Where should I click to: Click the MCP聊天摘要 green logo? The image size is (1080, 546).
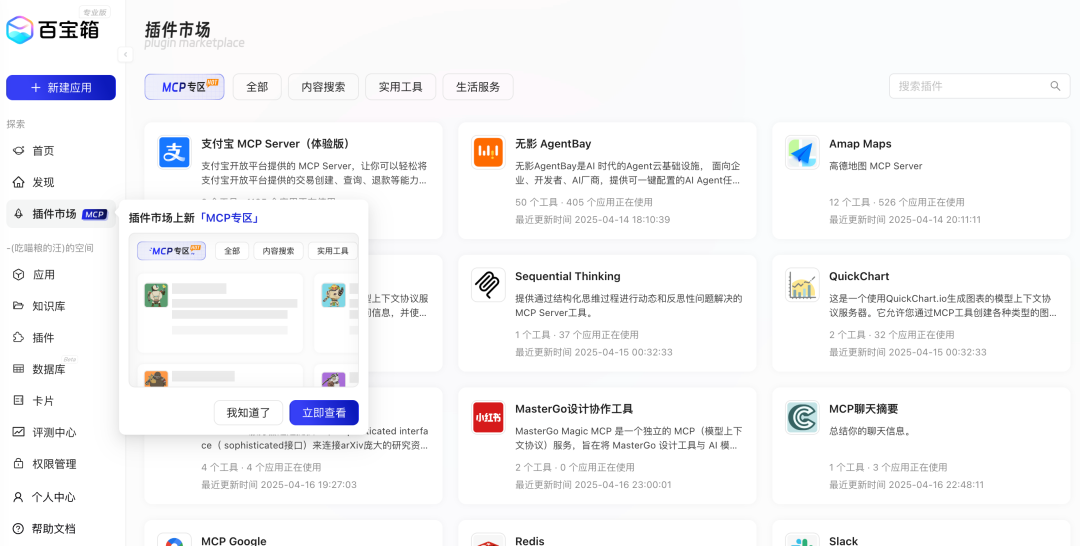tap(802, 417)
